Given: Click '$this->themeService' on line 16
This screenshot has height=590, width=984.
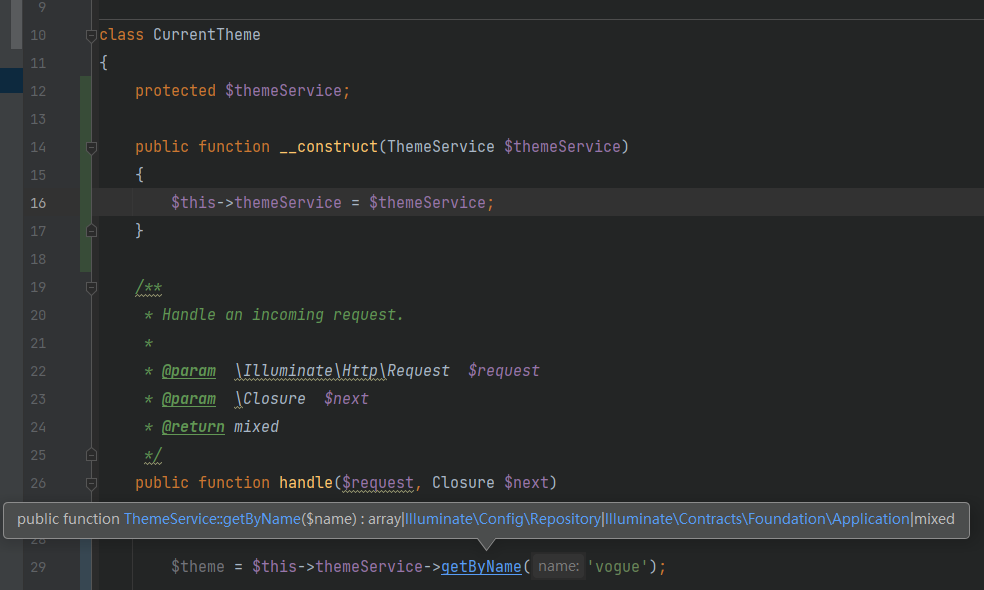Looking at the screenshot, I should [256, 203].
